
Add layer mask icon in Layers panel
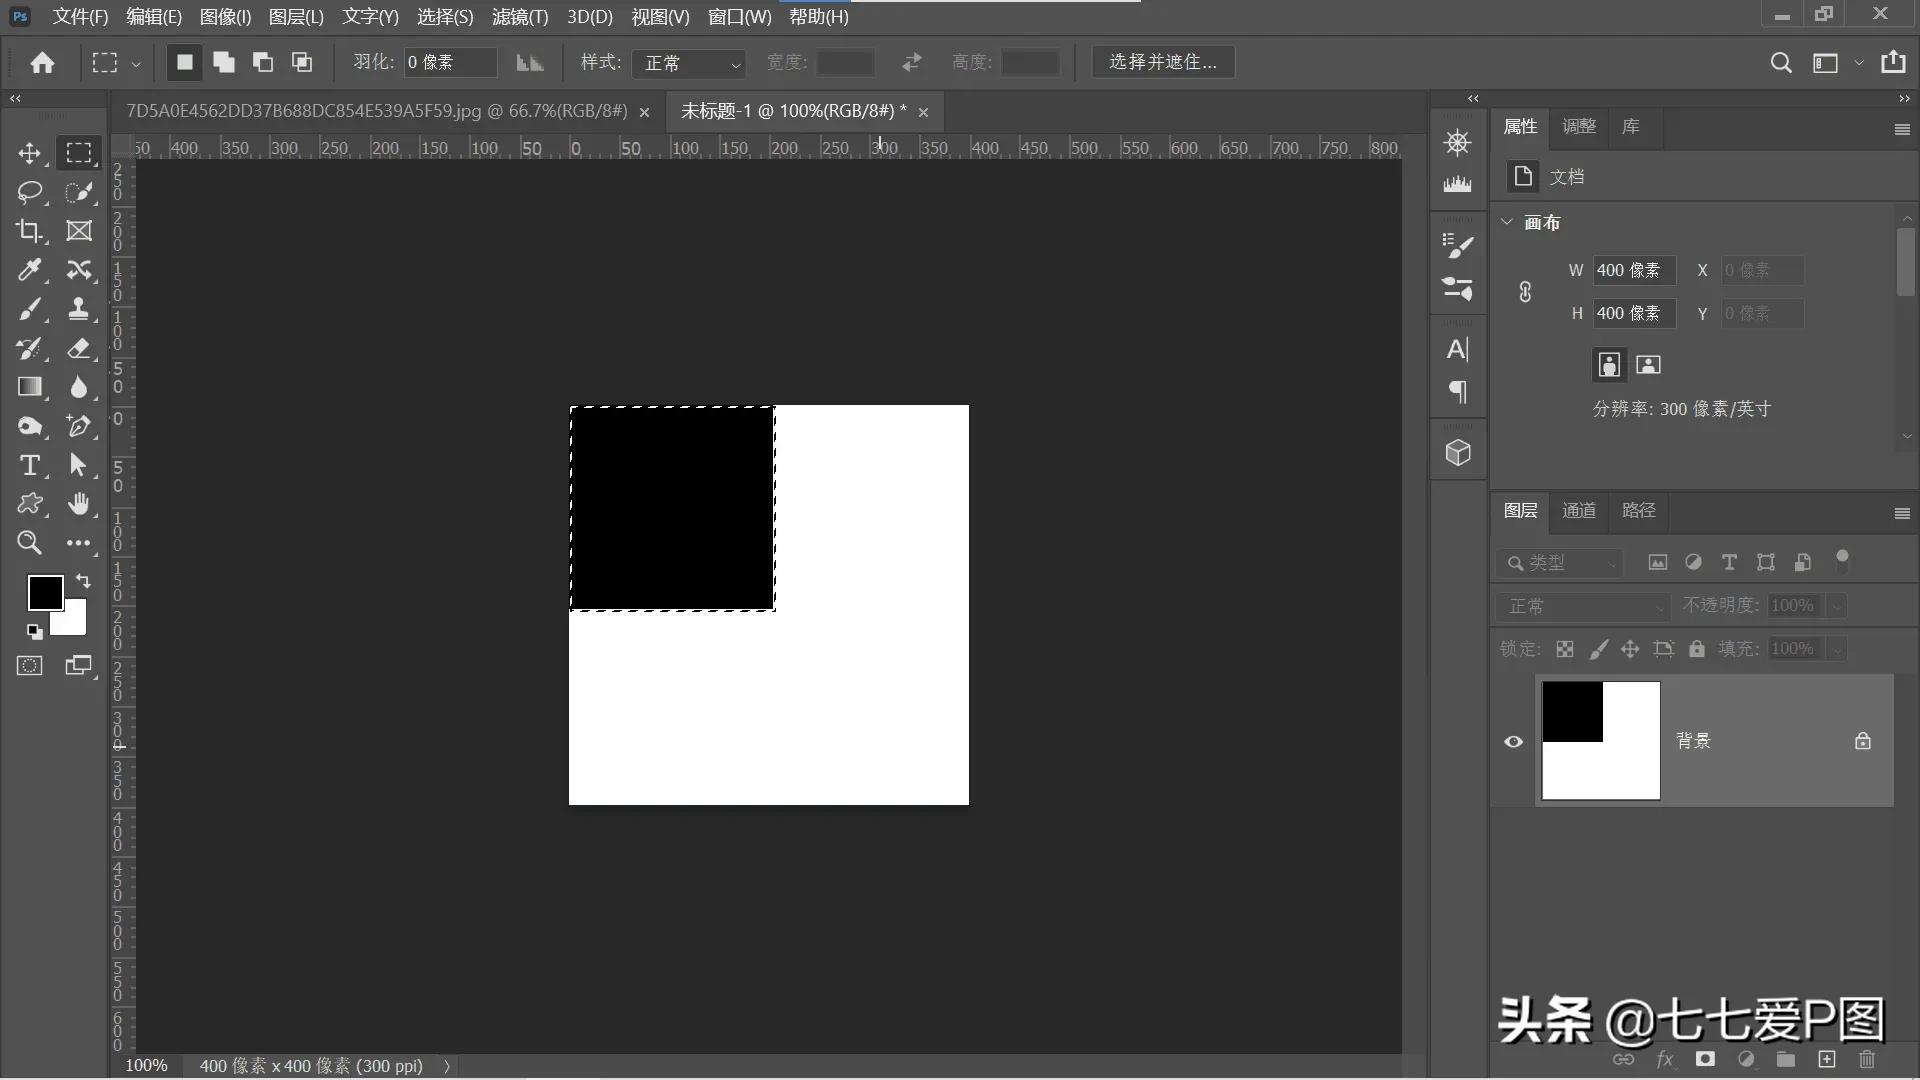click(x=1705, y=1059)
